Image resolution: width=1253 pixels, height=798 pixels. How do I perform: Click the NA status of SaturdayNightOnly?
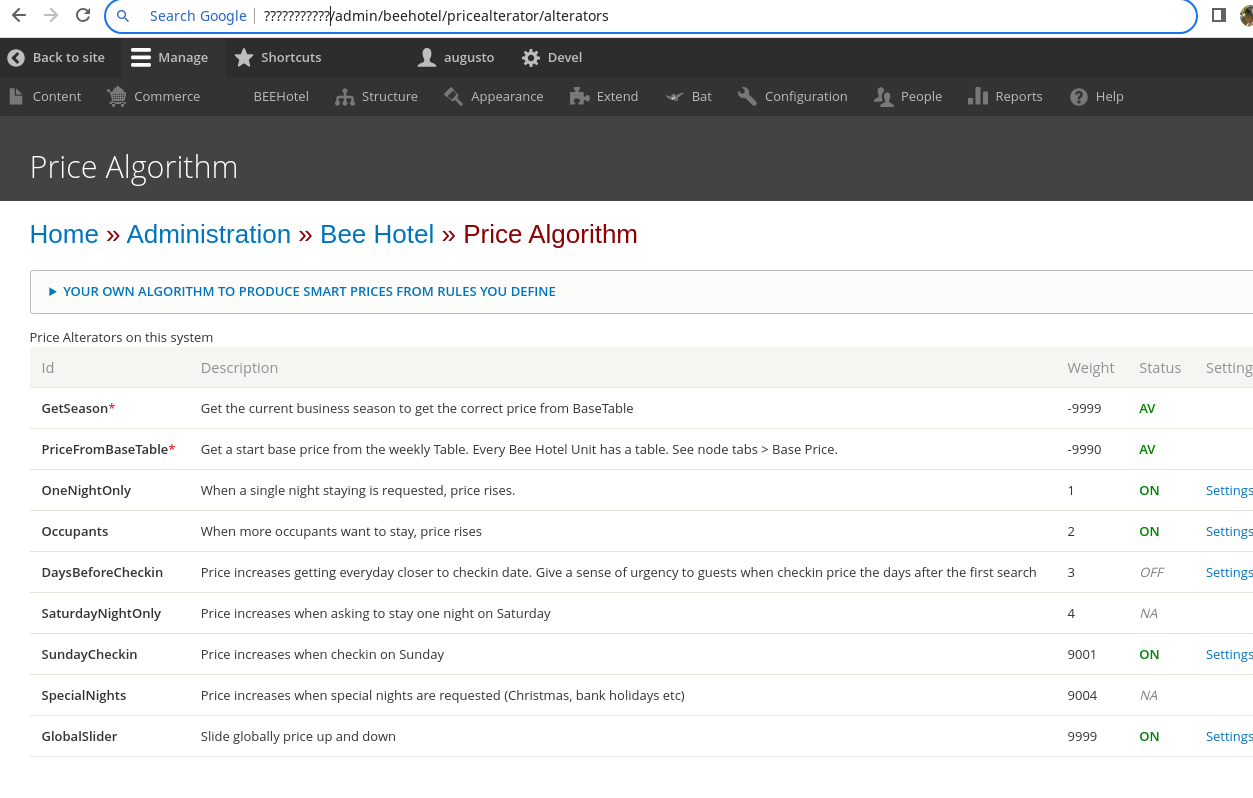[x=1148, y=613]
